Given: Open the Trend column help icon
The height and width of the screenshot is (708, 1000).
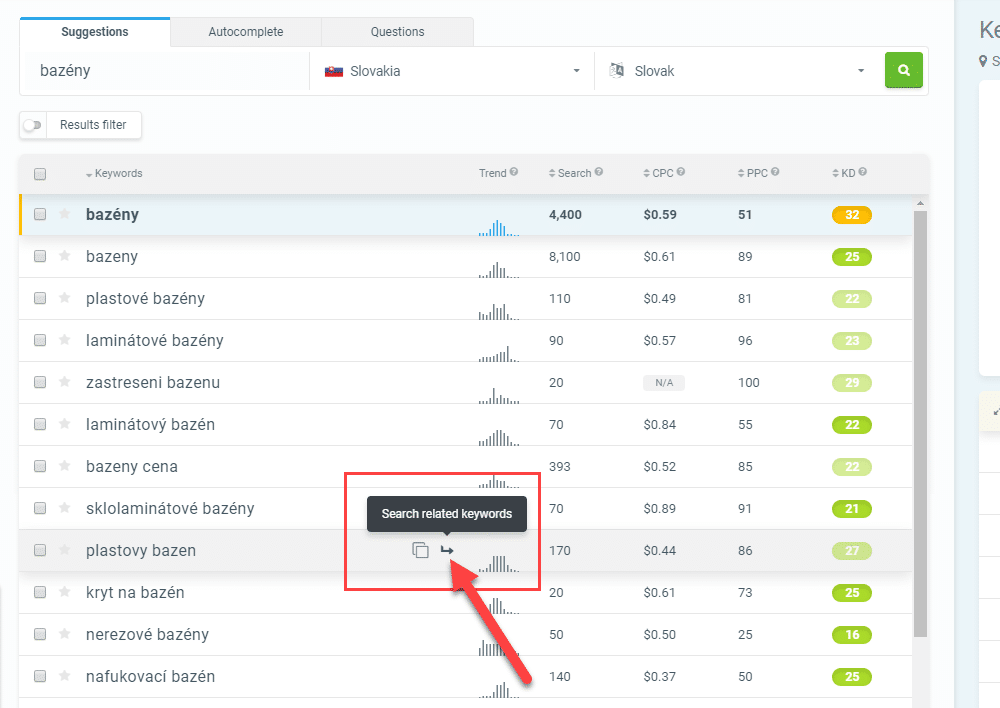Looking at the screenshot, I should click(514, 172).
